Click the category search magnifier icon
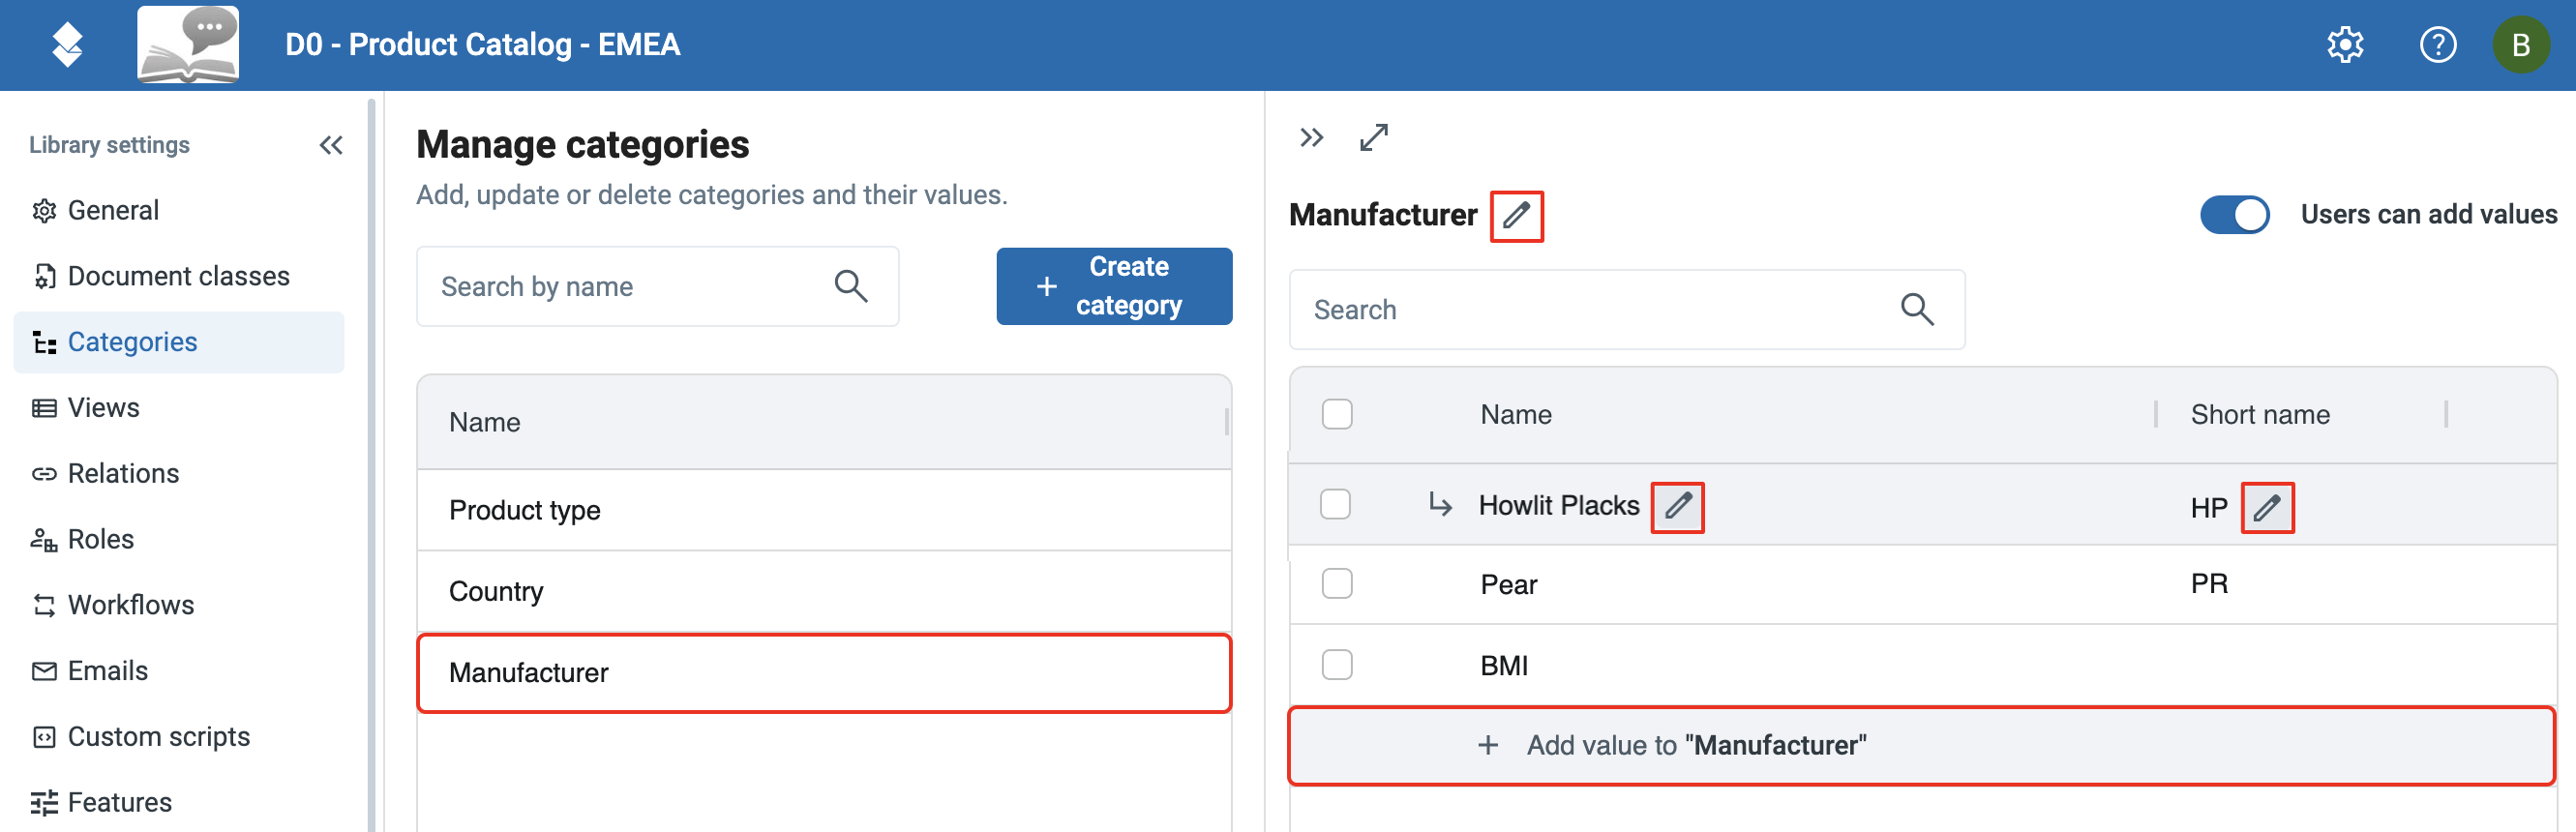Image resolution: width=2576 pixels, height=832 pixels. pos(851,287)
